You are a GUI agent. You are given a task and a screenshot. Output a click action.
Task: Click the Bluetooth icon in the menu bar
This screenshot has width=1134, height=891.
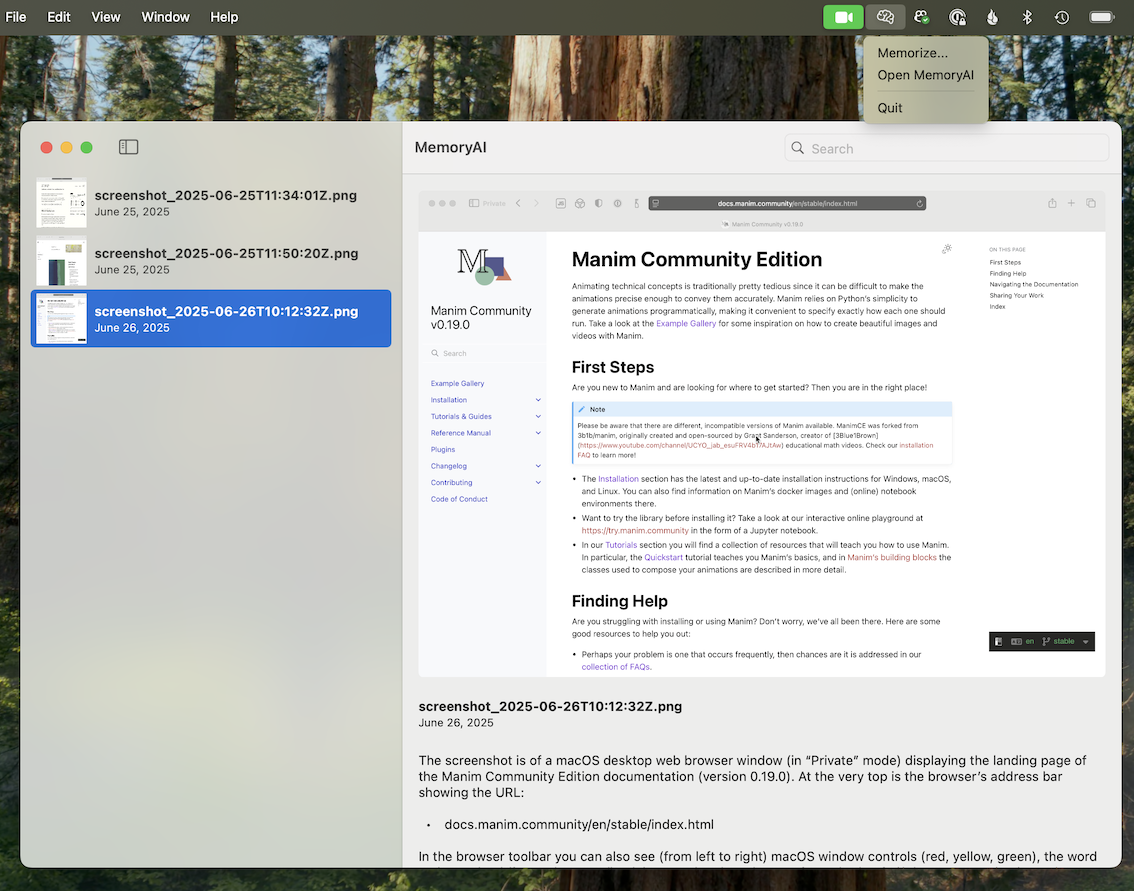point(1026,16)
